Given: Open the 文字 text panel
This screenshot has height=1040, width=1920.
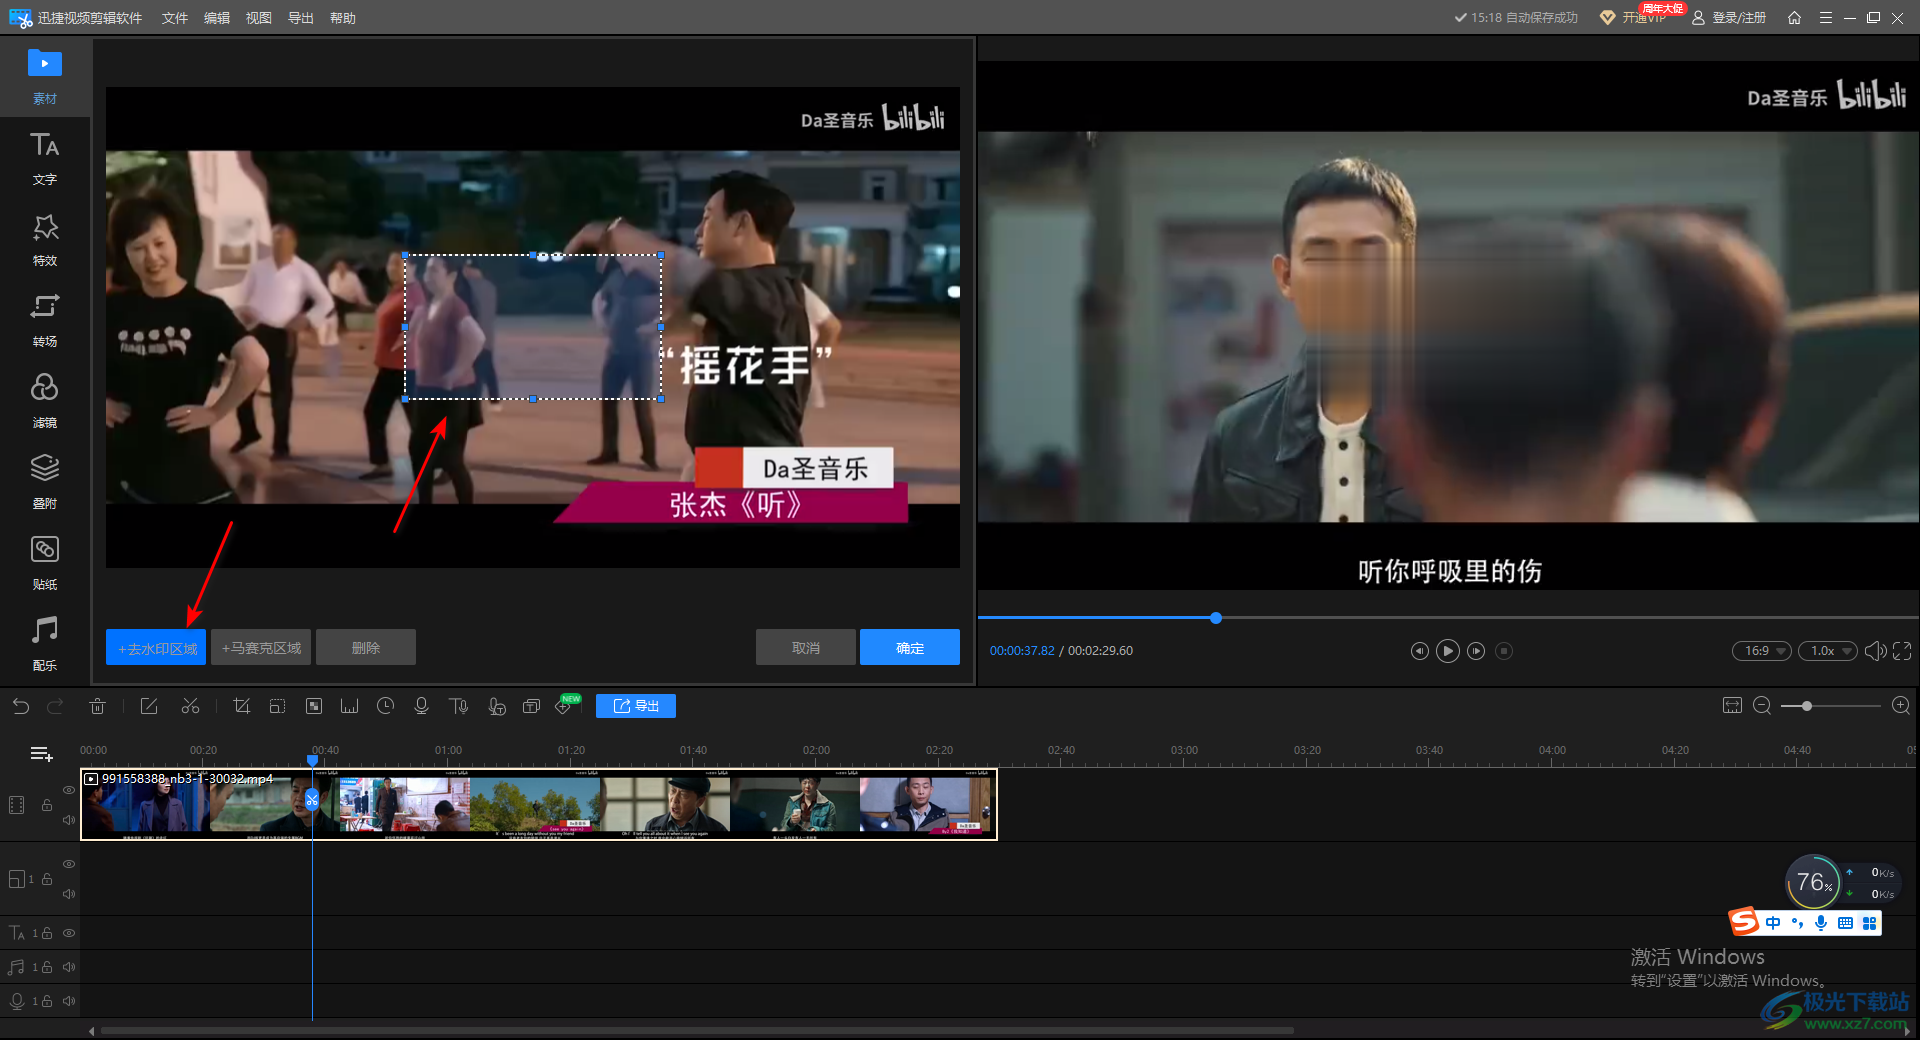Looking at the screenshot, I should tap(44, 158).
